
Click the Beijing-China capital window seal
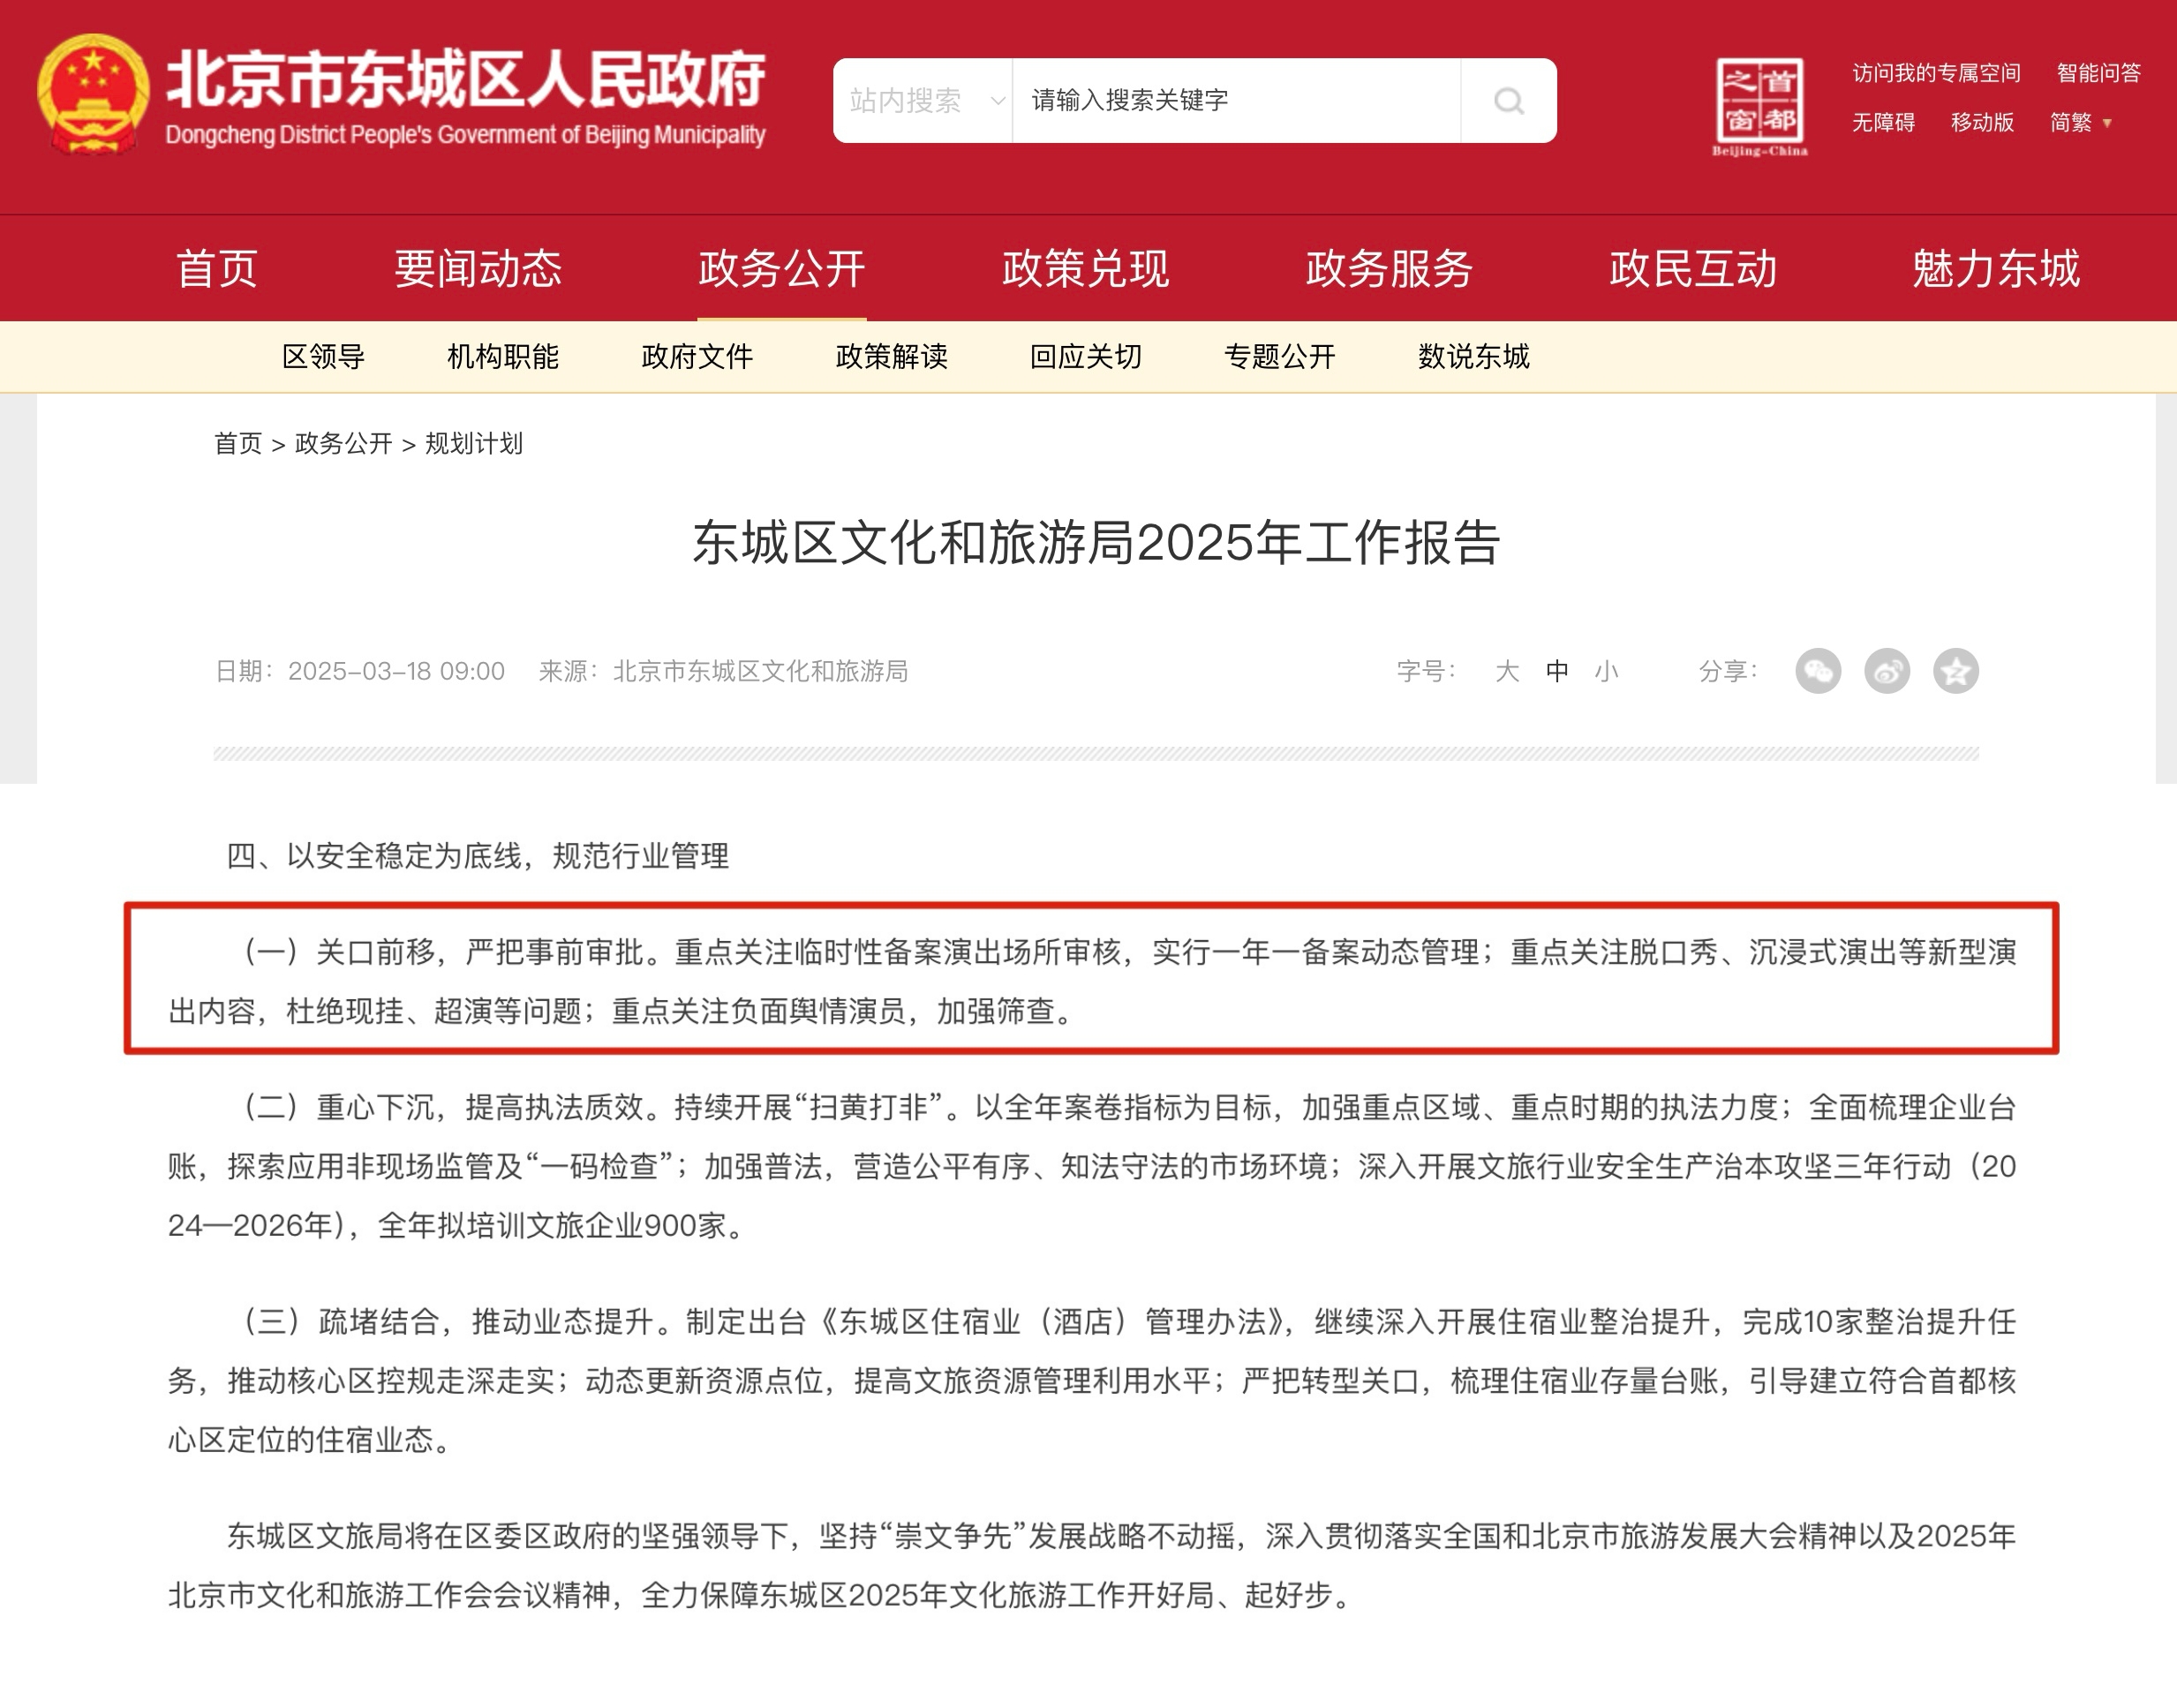click(x=1760, y=105)
